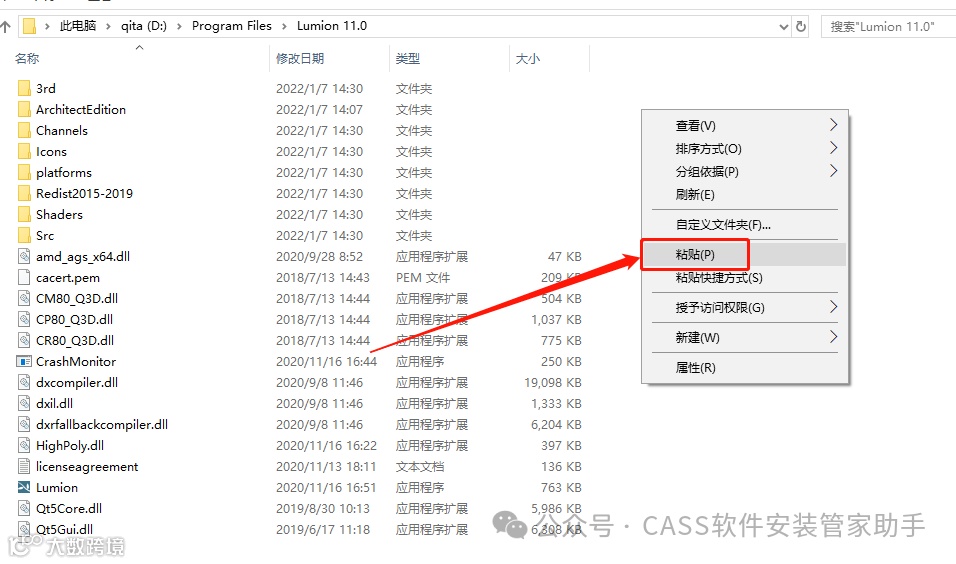Select the Redist2015-2019 folder name
Screen dimensions: 956x564
(84, 194)
